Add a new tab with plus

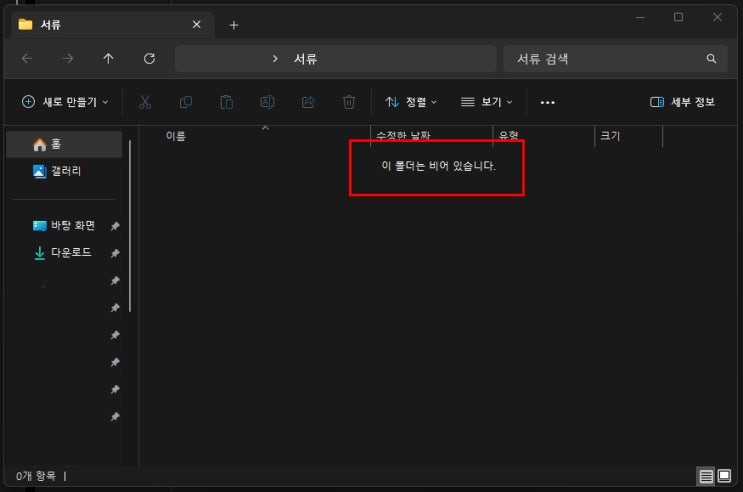[x=234, y=25]
